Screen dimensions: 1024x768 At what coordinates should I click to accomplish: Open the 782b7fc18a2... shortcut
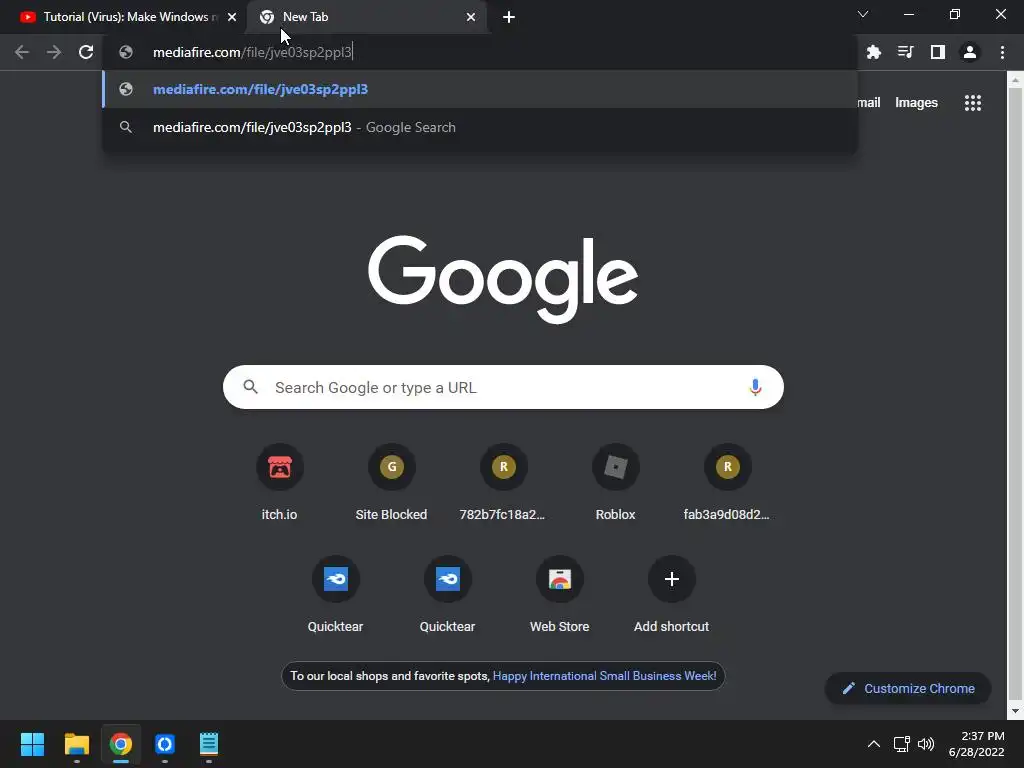(x=503, y=482)
